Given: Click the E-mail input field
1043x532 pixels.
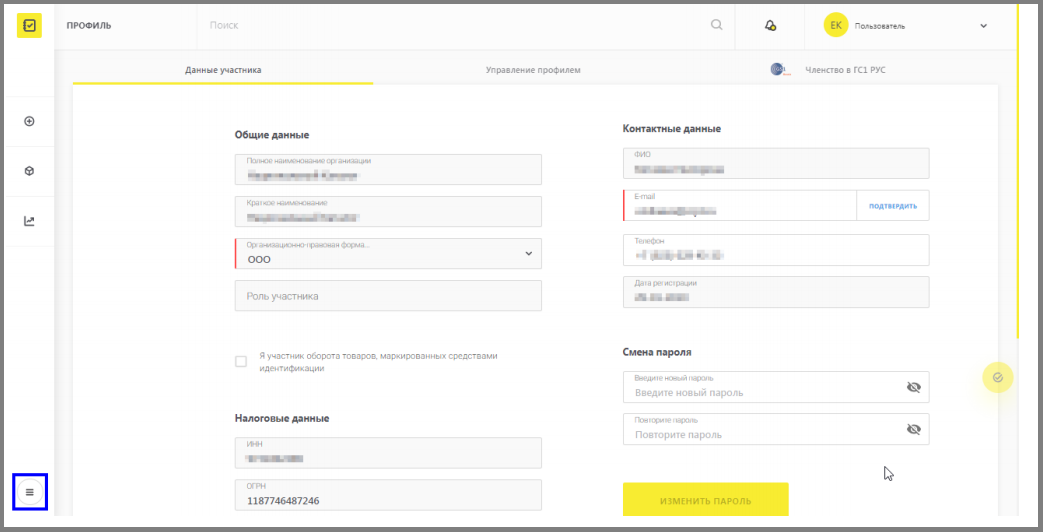Looking at the screenshot, I should pos(740,205).
